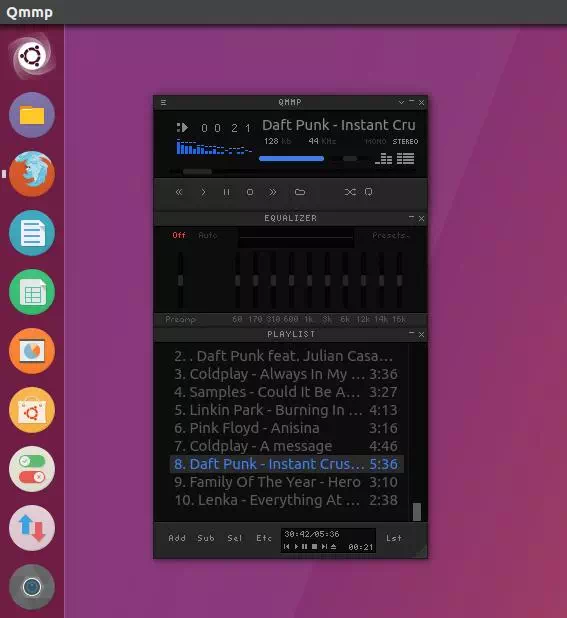
Task: Toggle repeat mode icon
Action: click(368, 192)
